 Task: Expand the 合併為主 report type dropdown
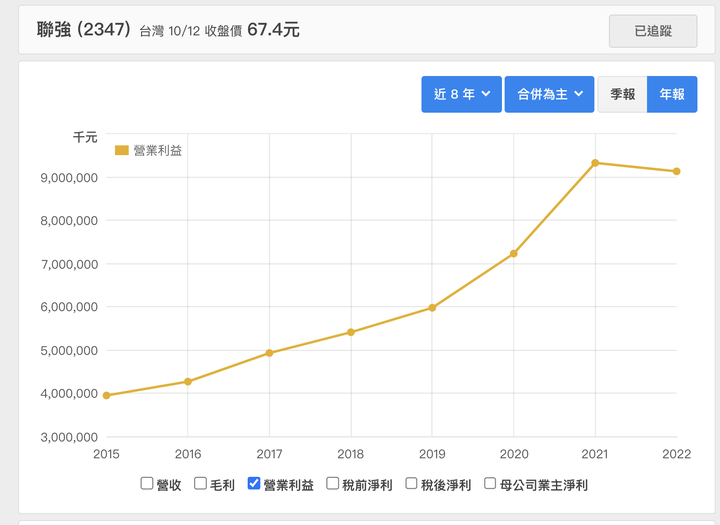coord(549,94)
